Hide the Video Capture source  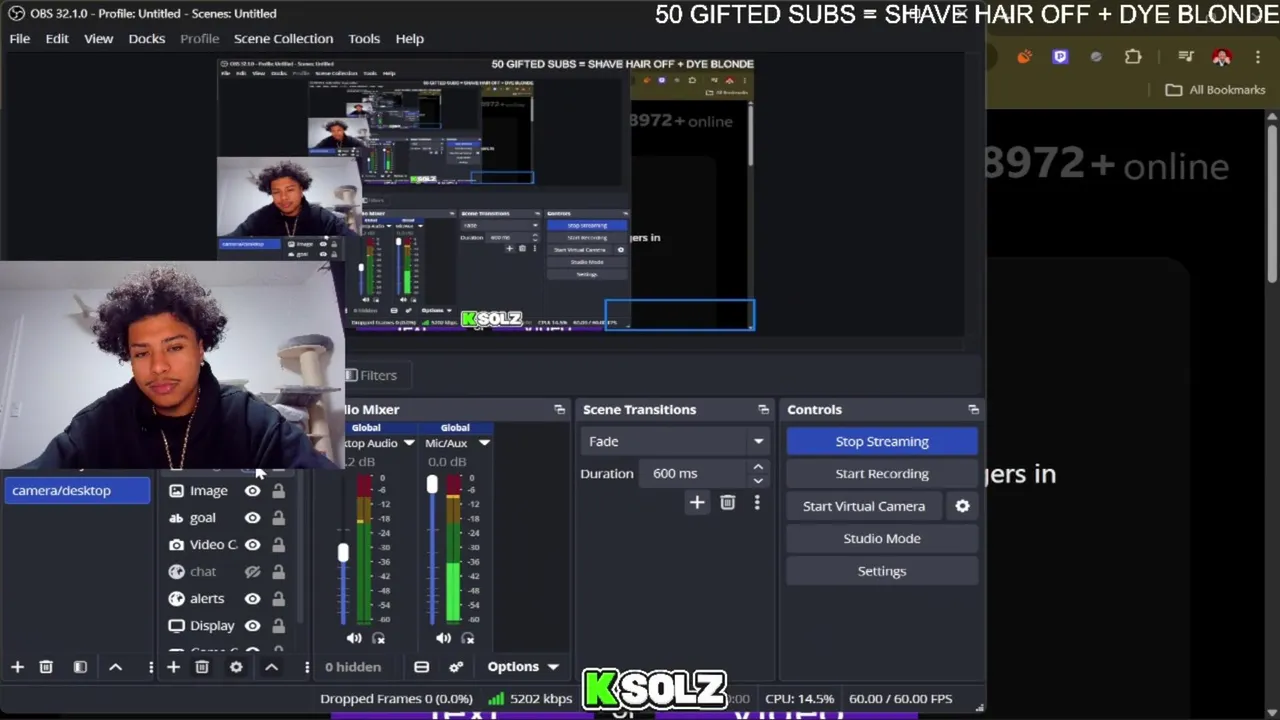[x=252, y=545]
